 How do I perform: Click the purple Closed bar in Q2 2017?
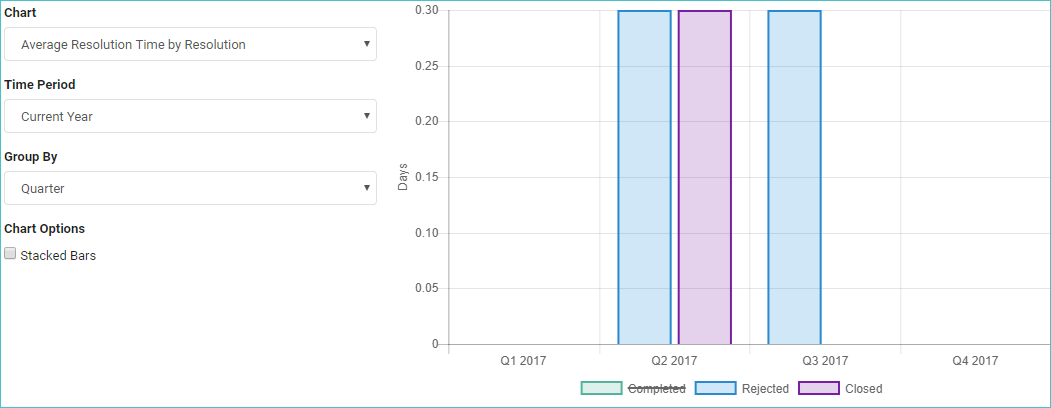tap(704, 178)
